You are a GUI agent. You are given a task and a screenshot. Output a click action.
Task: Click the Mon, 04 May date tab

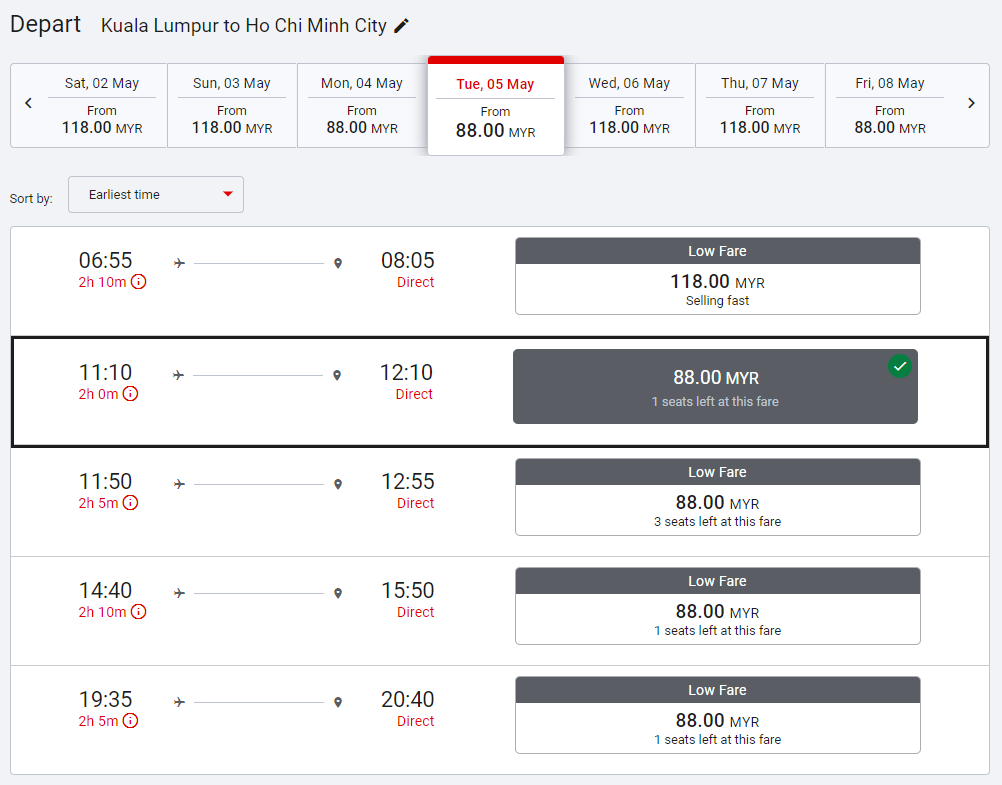pyautogui.click(x=362, y=105)
